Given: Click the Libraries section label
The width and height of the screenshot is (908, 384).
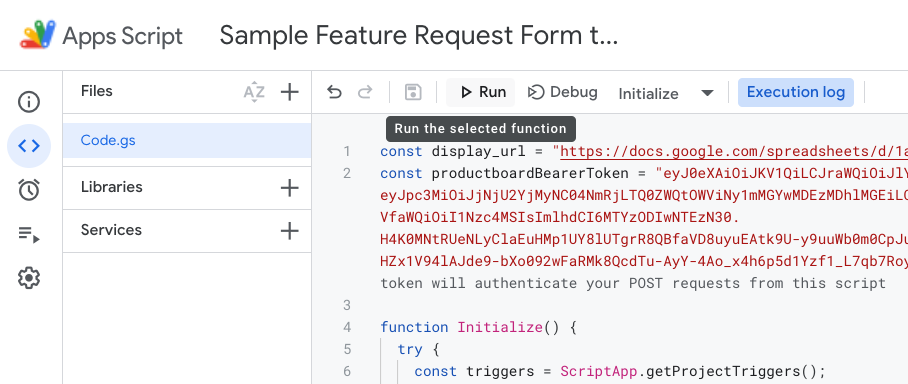Looking at the screenshot, I should (x=112, y=187).
